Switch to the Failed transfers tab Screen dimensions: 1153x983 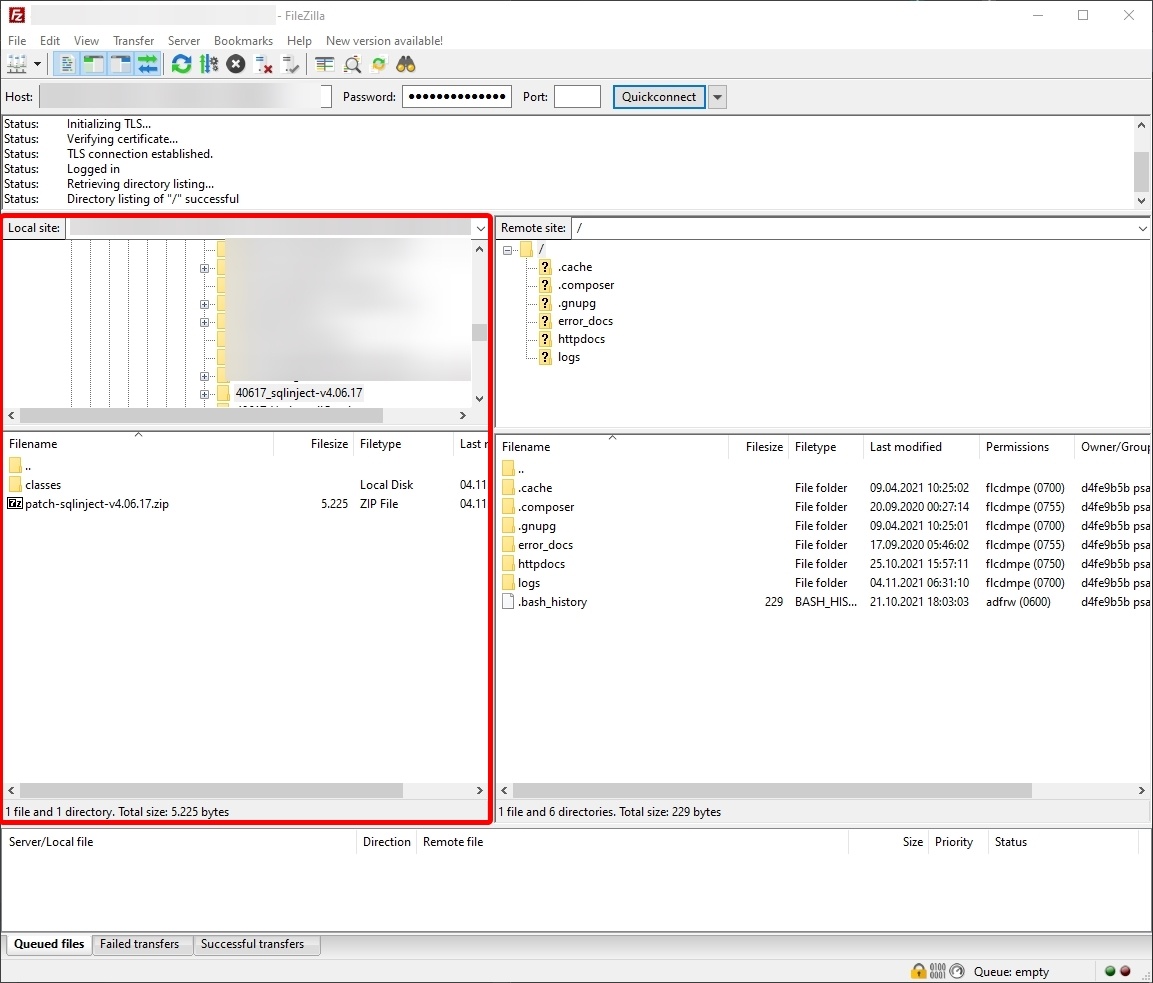pyautogui.click(x=139, y=944)
